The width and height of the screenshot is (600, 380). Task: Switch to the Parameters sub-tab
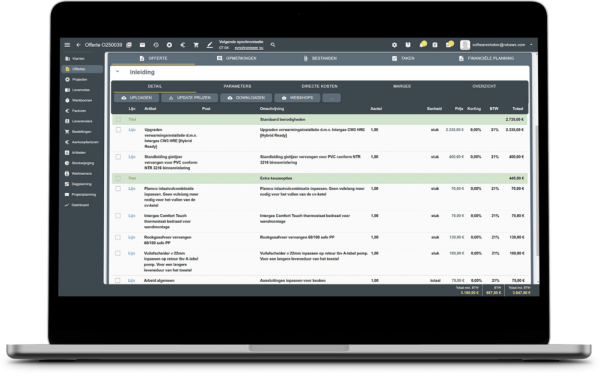[x=237, y=86]
